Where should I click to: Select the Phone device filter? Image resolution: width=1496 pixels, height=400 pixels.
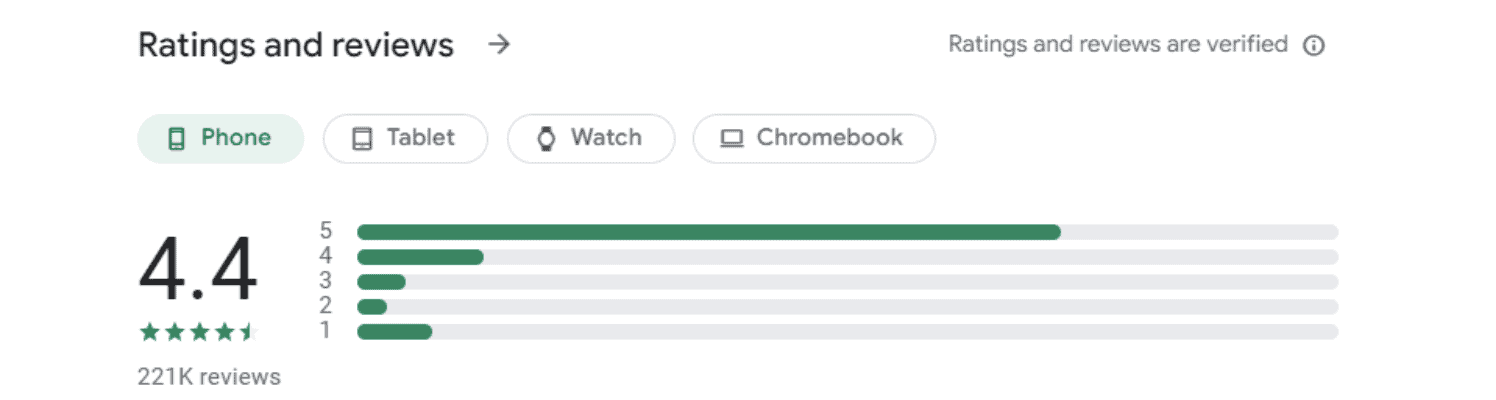220,138
